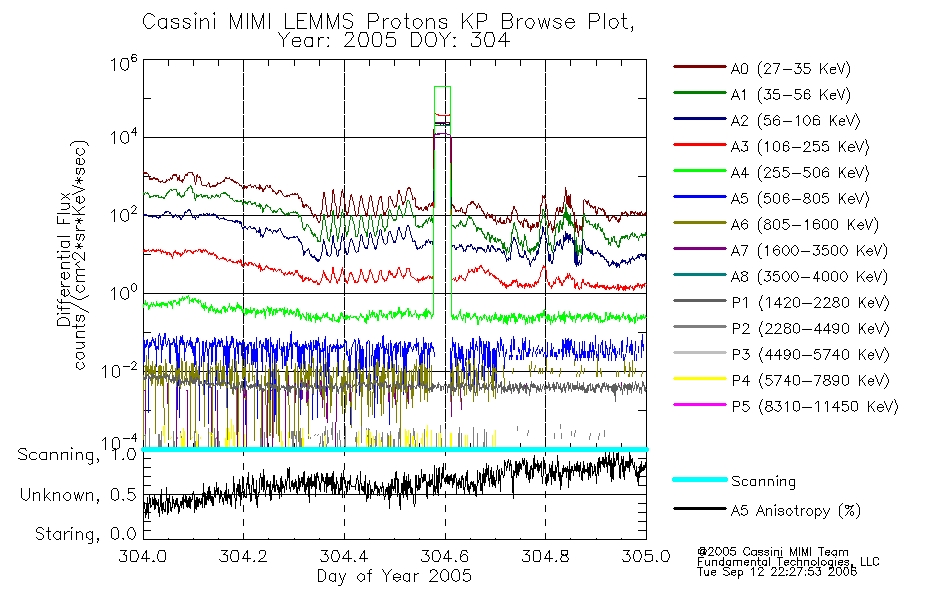Click the green spike peak near 304.6
Screen dimensions: 950x600
point(442,87)
